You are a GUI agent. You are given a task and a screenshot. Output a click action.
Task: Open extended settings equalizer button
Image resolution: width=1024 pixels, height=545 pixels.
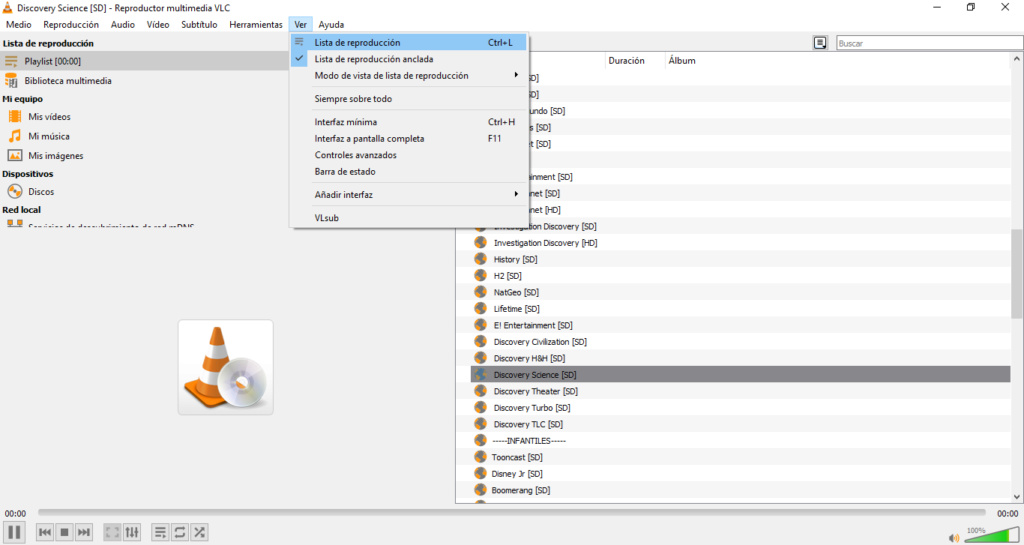click(132, 532)
